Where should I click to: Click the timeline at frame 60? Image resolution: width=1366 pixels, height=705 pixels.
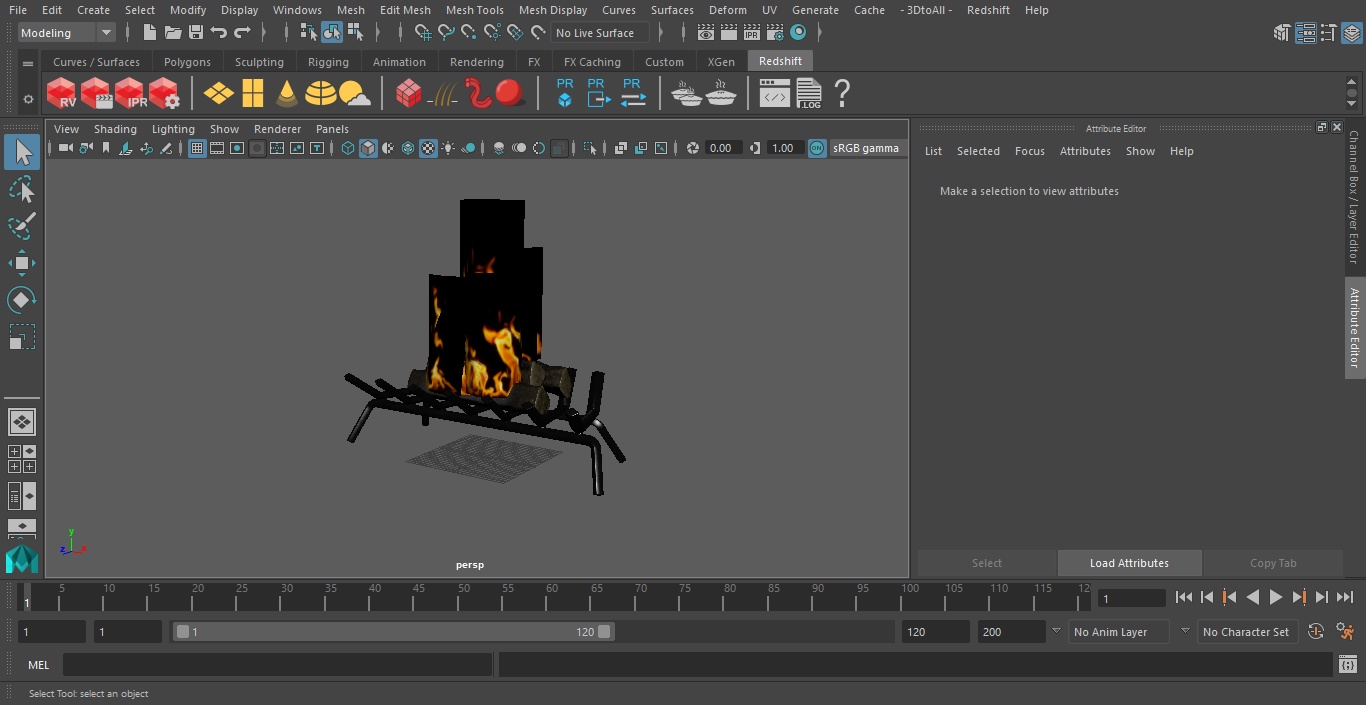pyautogui.click(x=552, y=597)
